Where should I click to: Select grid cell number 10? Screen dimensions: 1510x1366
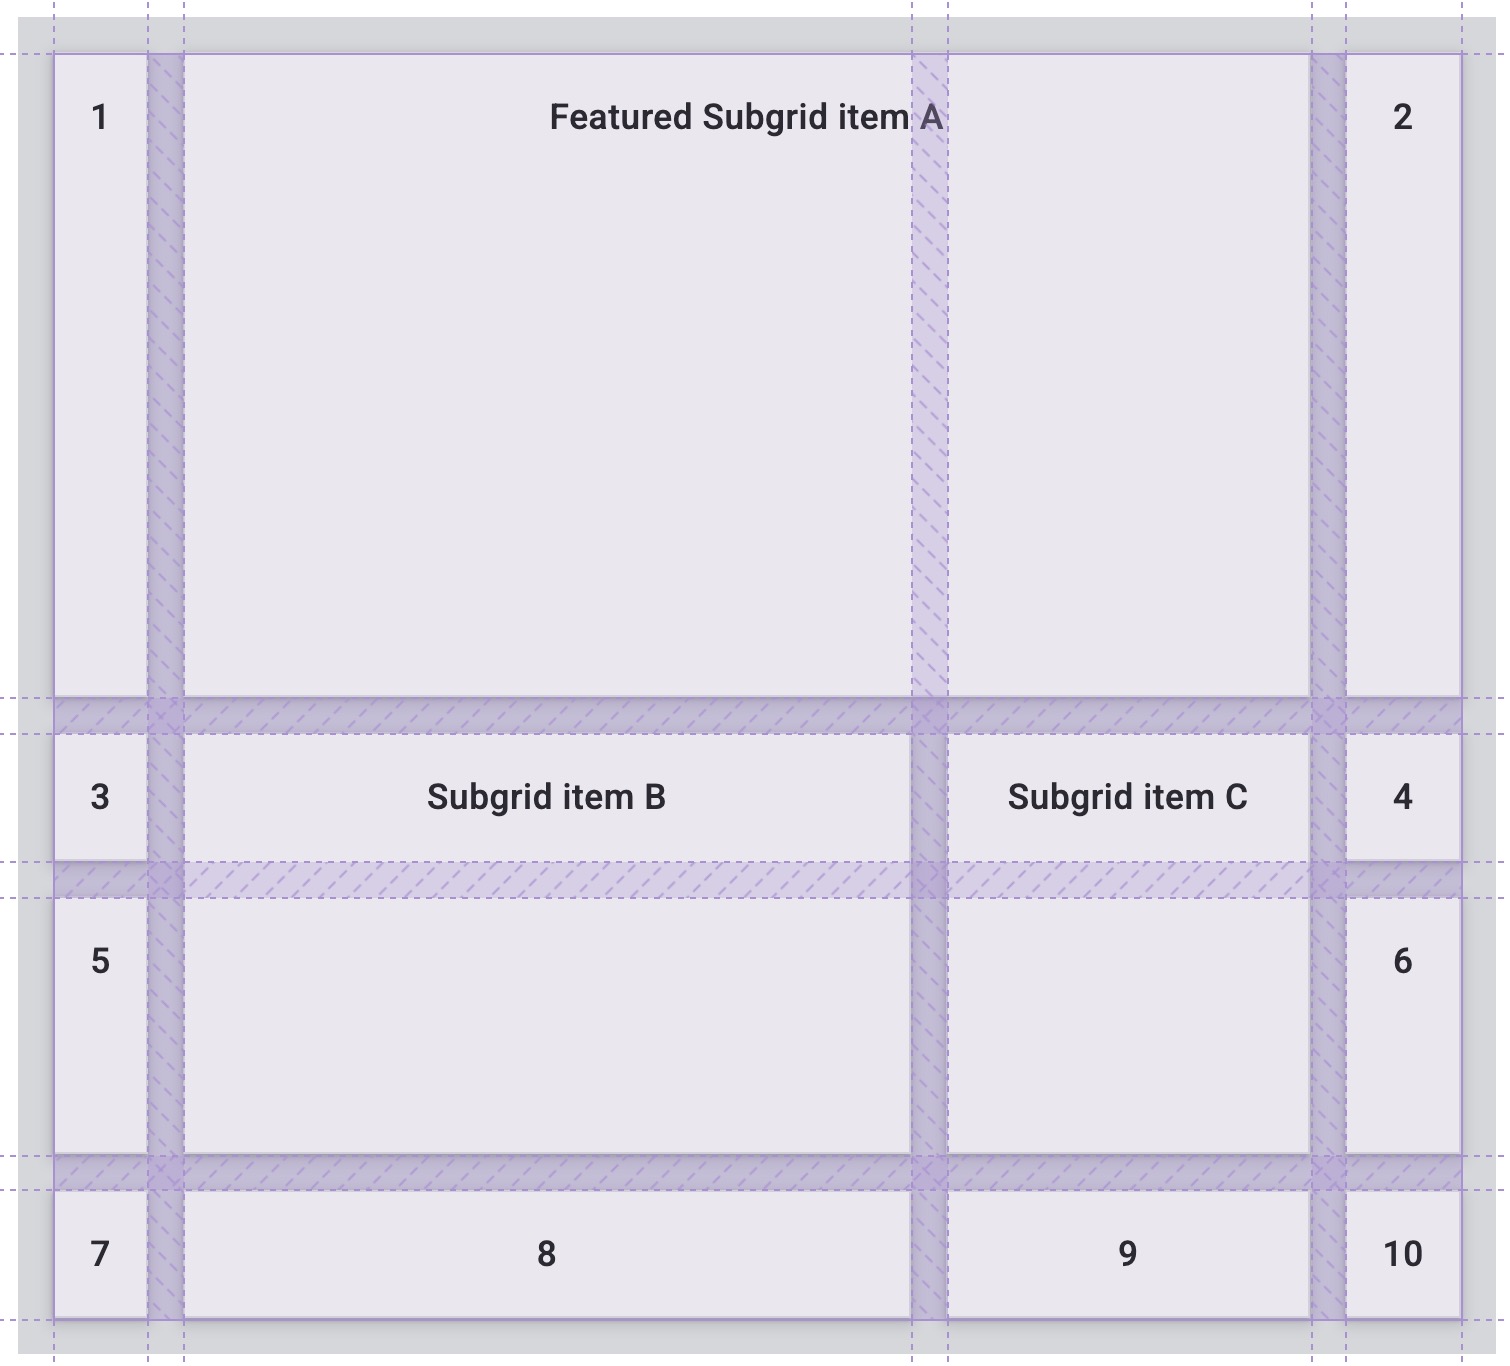pyautogui.click(x=1402, y=1254)
